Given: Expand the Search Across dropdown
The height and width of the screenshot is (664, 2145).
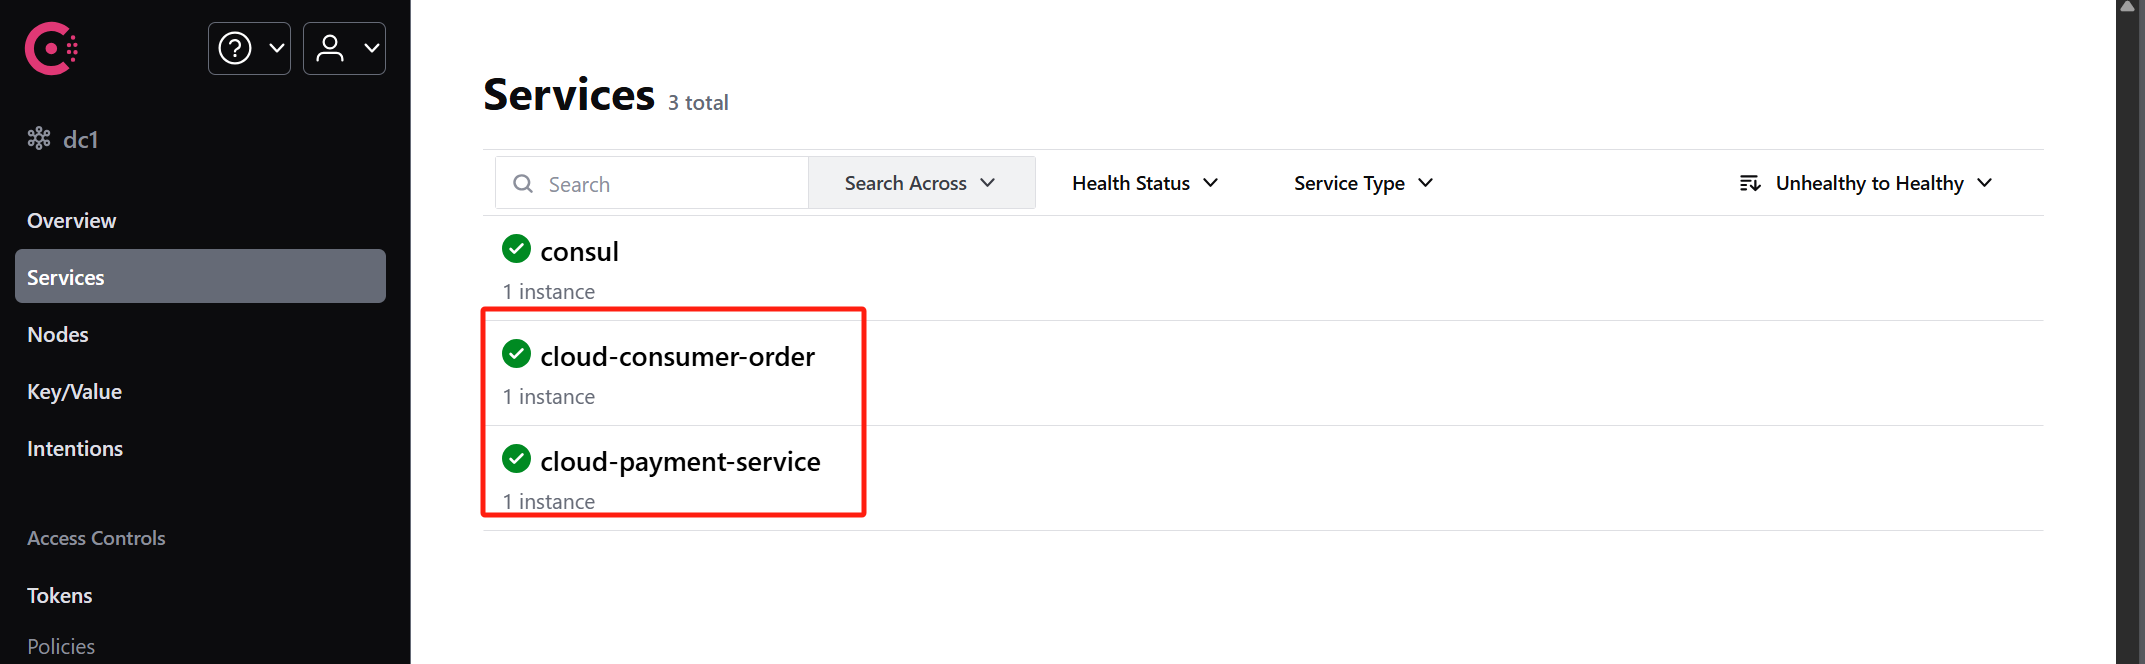Looking at the screenshot, I should click(x=921, y=183).
